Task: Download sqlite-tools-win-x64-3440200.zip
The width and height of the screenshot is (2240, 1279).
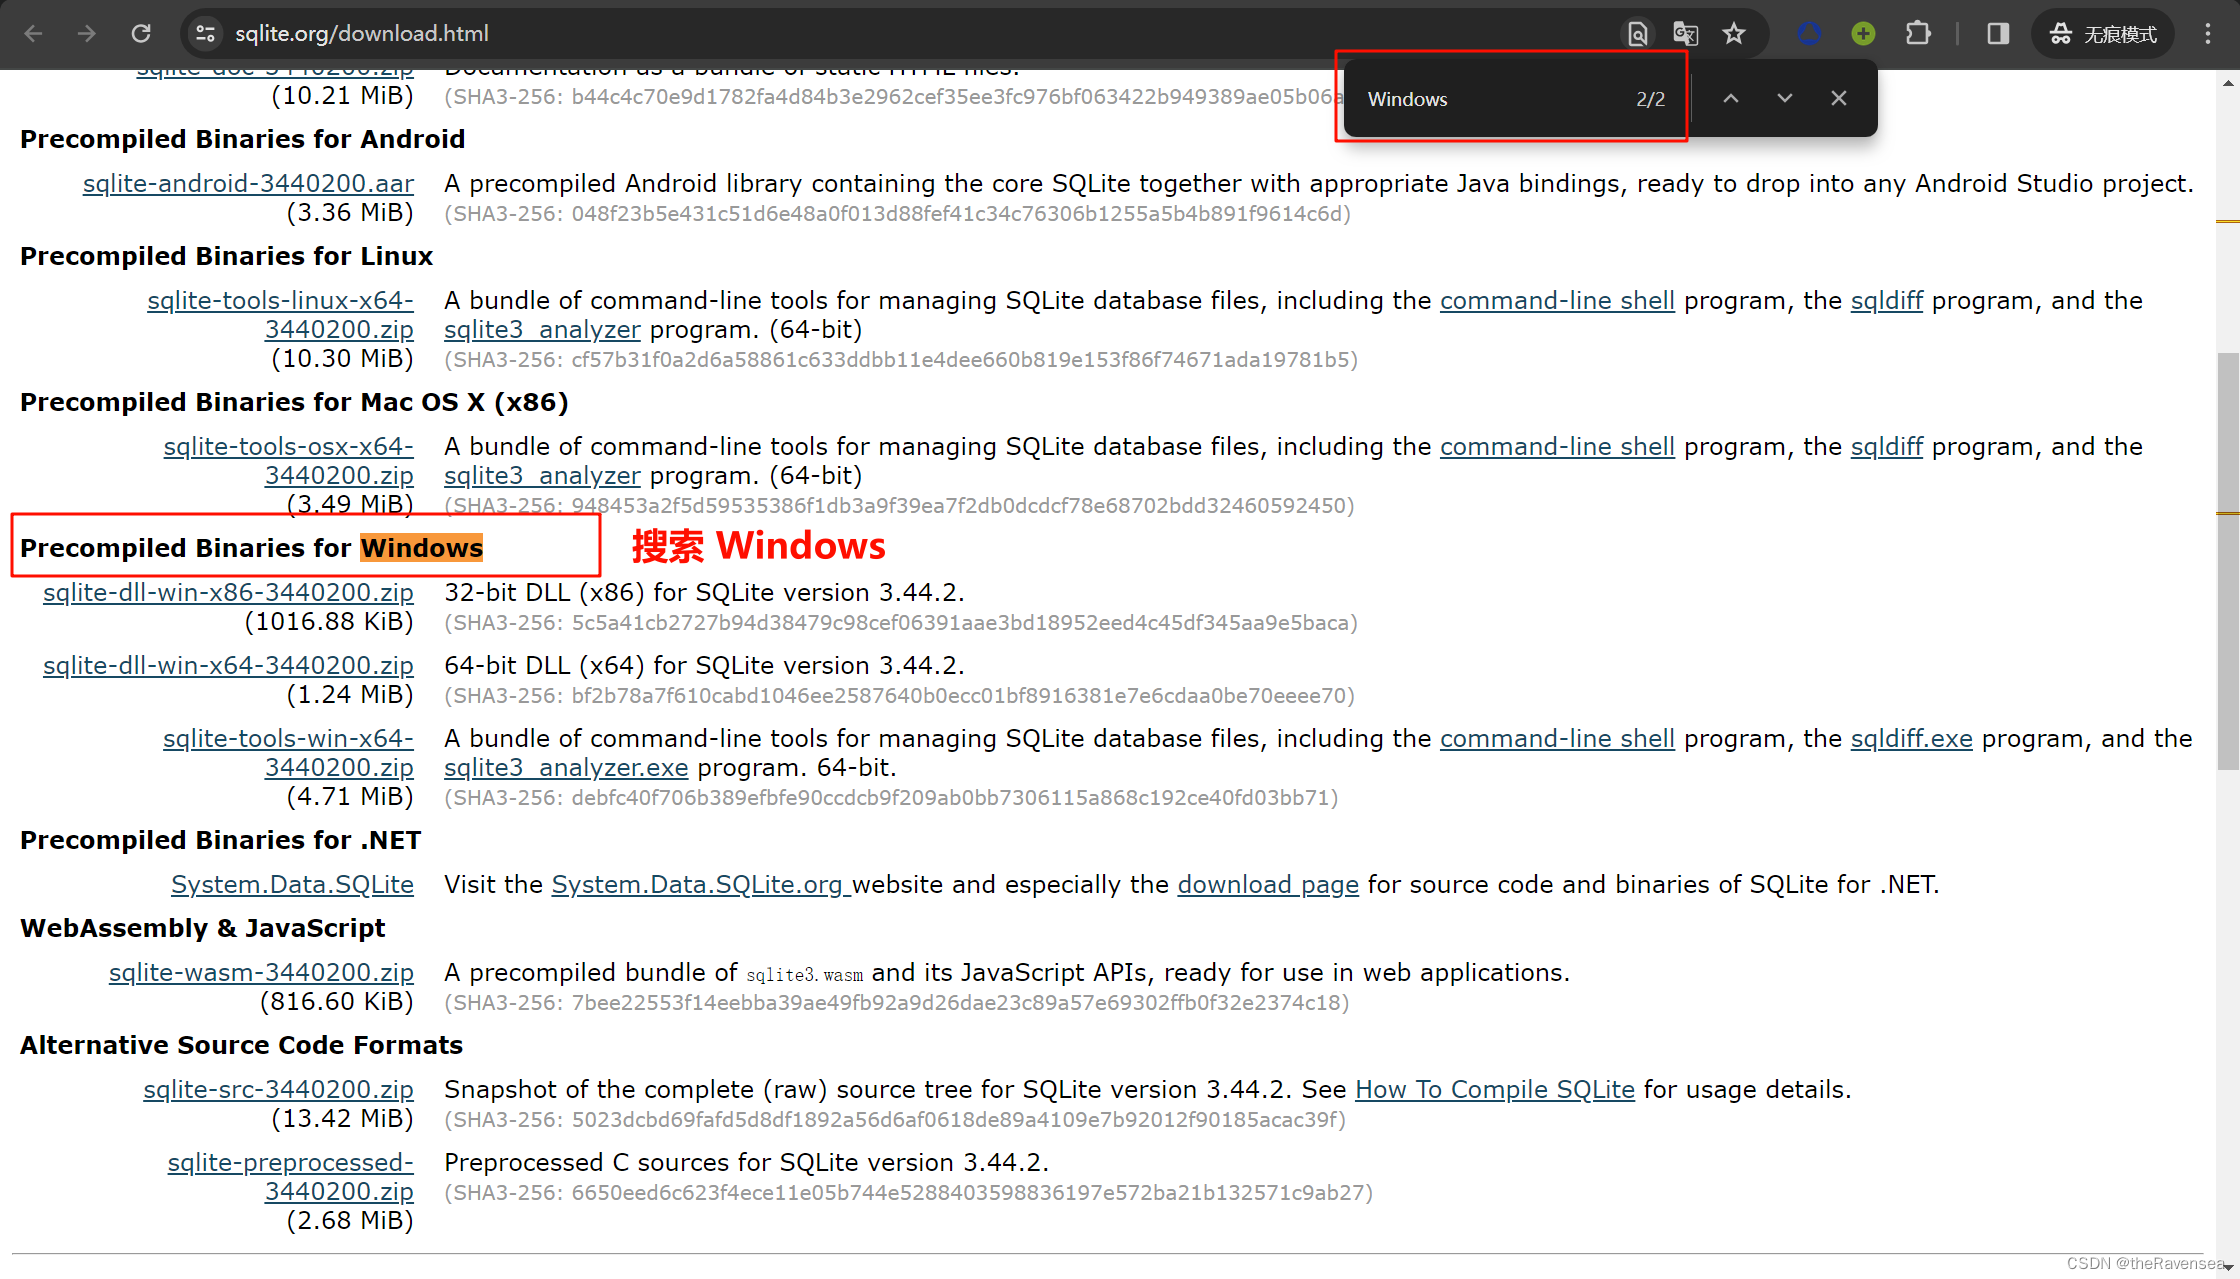Action: 288,752
